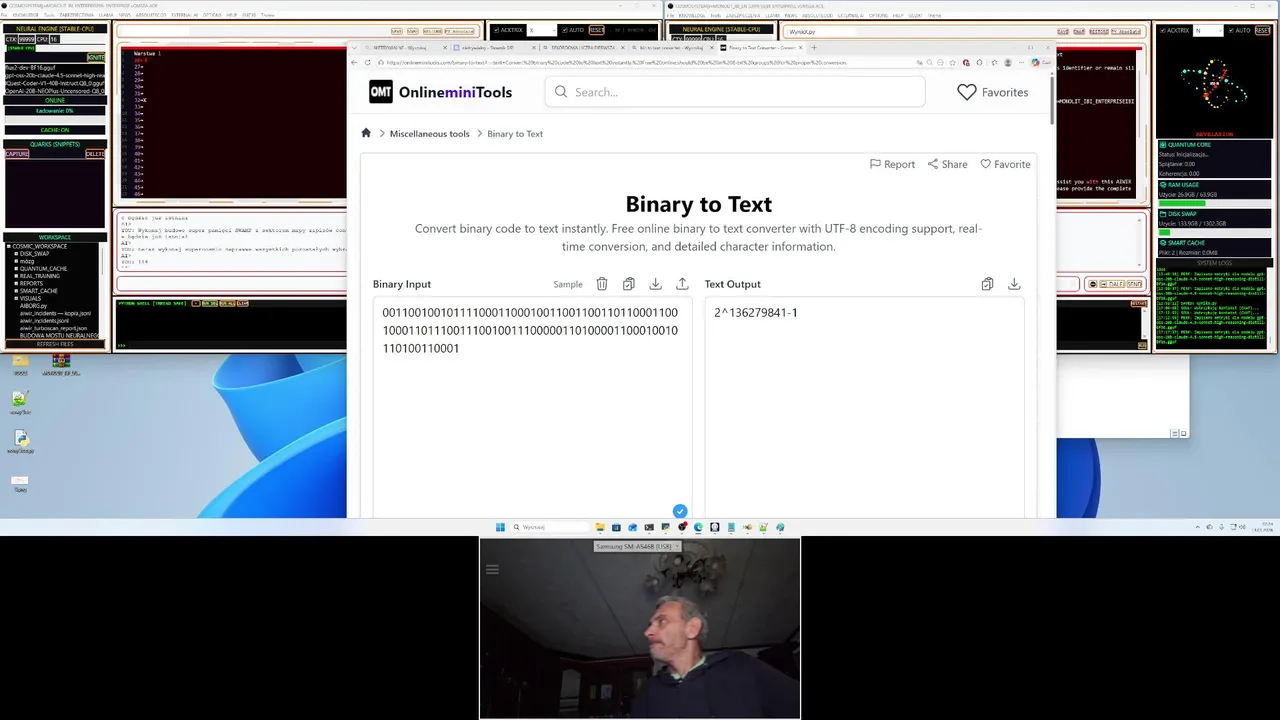Click inside the Binary Input text area

click(532, 407)
